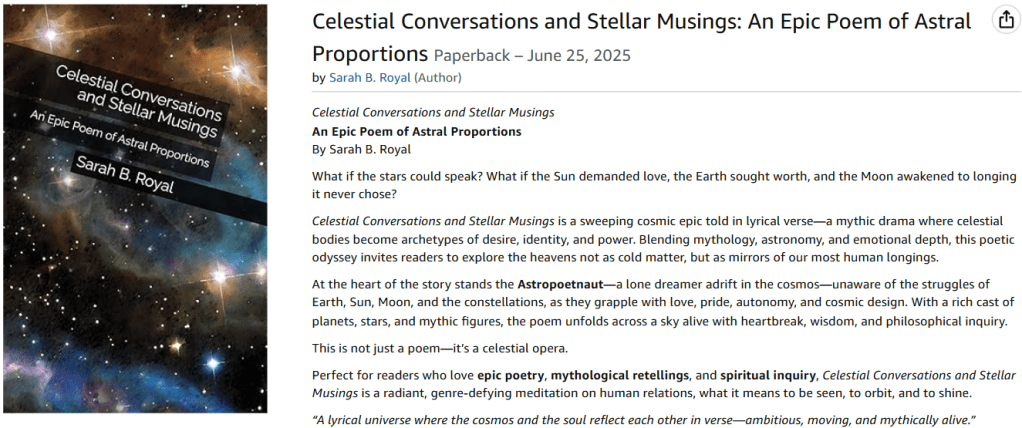
Task: Click the italic book title heading the description
Action: pos(433,112)
